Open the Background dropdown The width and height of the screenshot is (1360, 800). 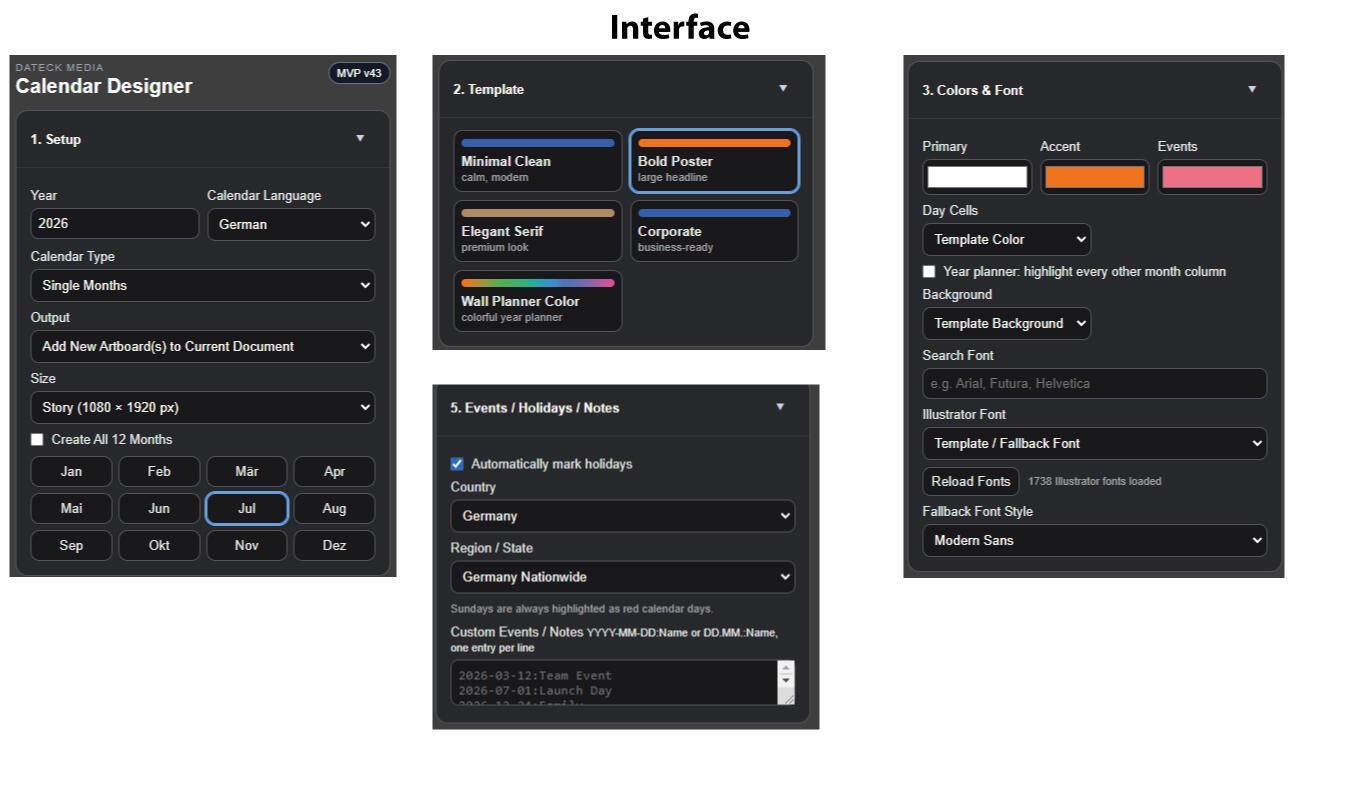click(x=1006, y=323)
